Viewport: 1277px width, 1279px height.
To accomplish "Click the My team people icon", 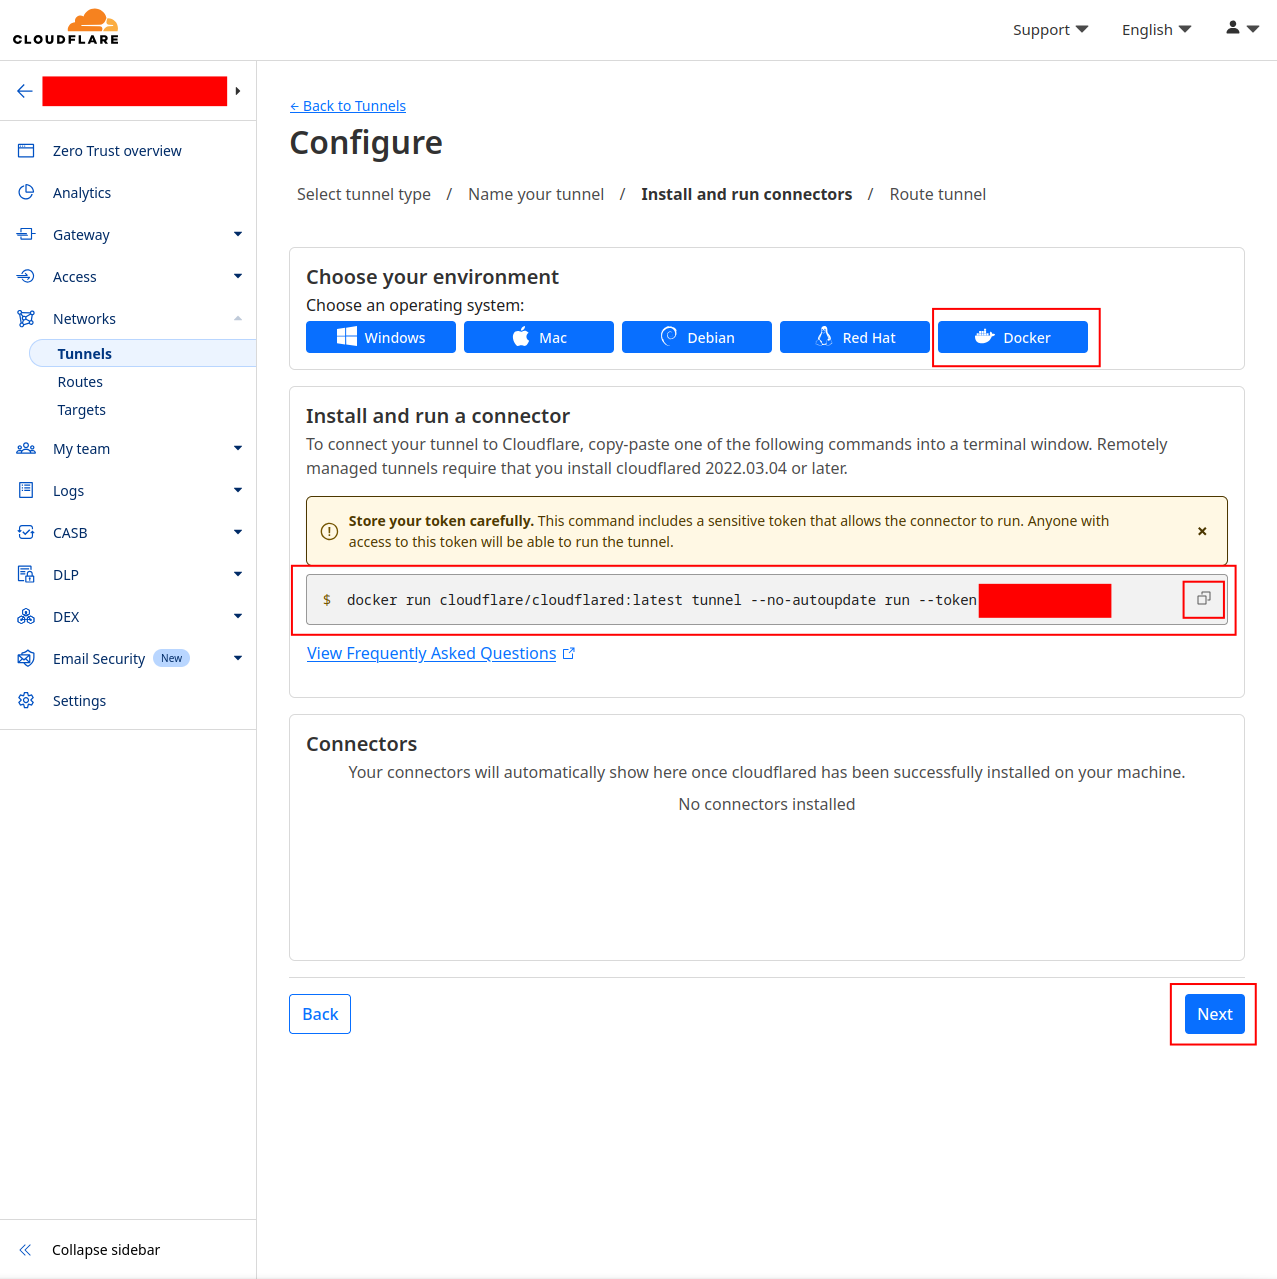I will pyautogui.click(x=26, y=448).
